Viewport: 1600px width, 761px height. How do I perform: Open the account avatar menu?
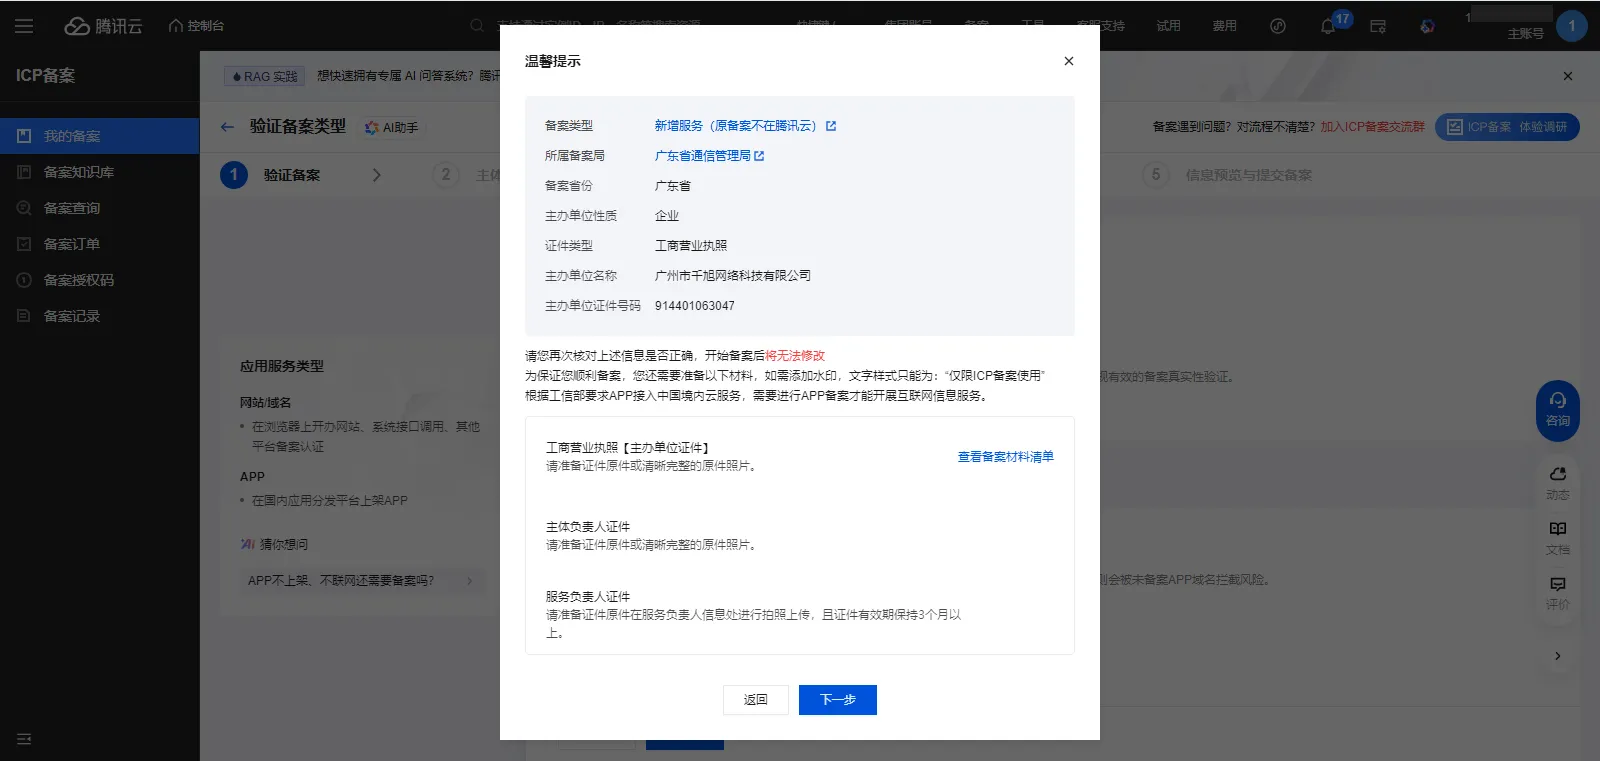click(x=1571, y=26)
